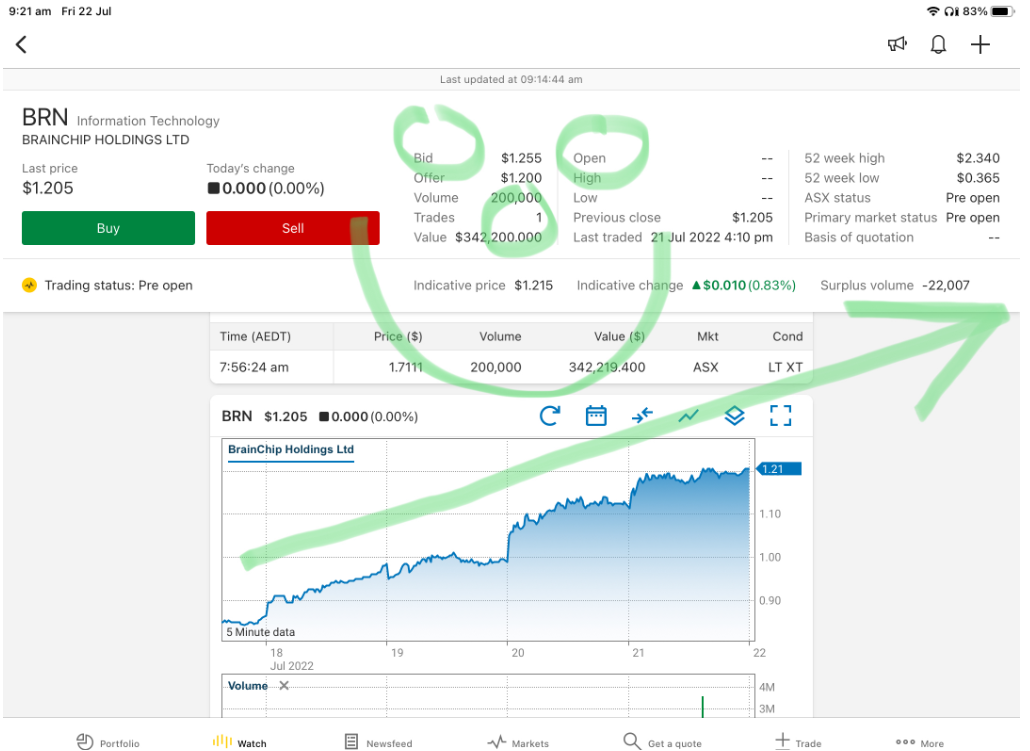This screenshot has width=1030, height=751.
Task: Open the Newsfeed tab
Action: (379, 742)
